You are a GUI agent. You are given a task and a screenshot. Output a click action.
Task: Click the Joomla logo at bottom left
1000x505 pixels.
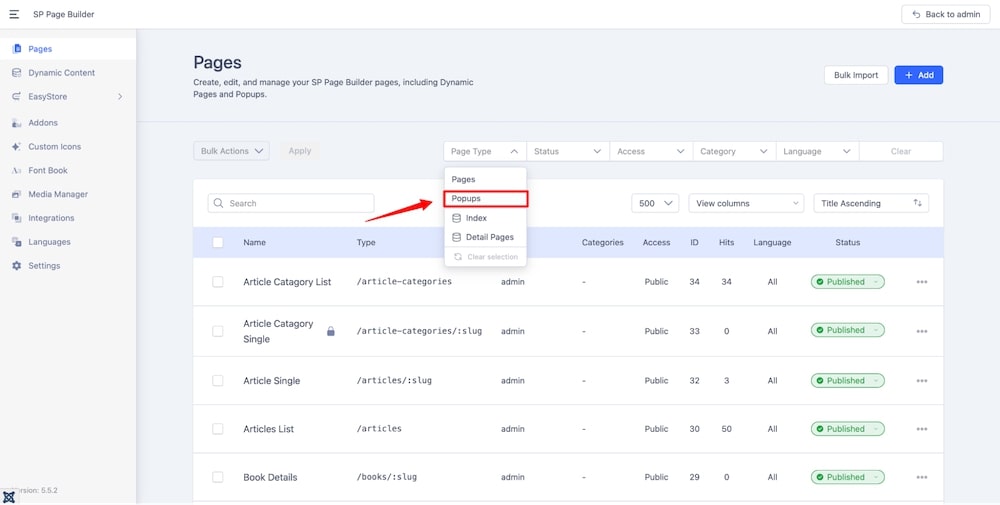pyautogui.click(x=10, y=496)
